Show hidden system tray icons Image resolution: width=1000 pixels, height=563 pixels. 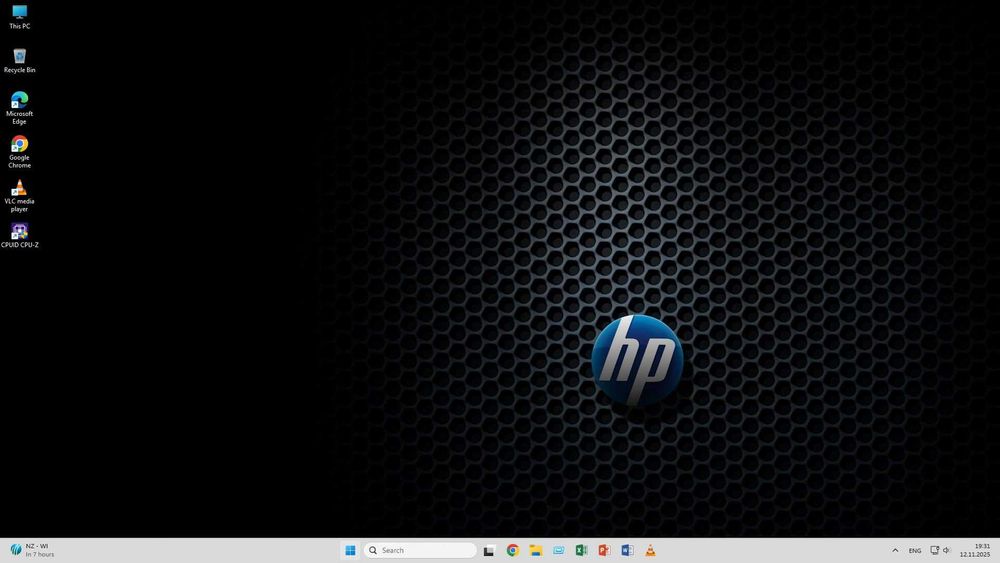[x=895, y=550]
